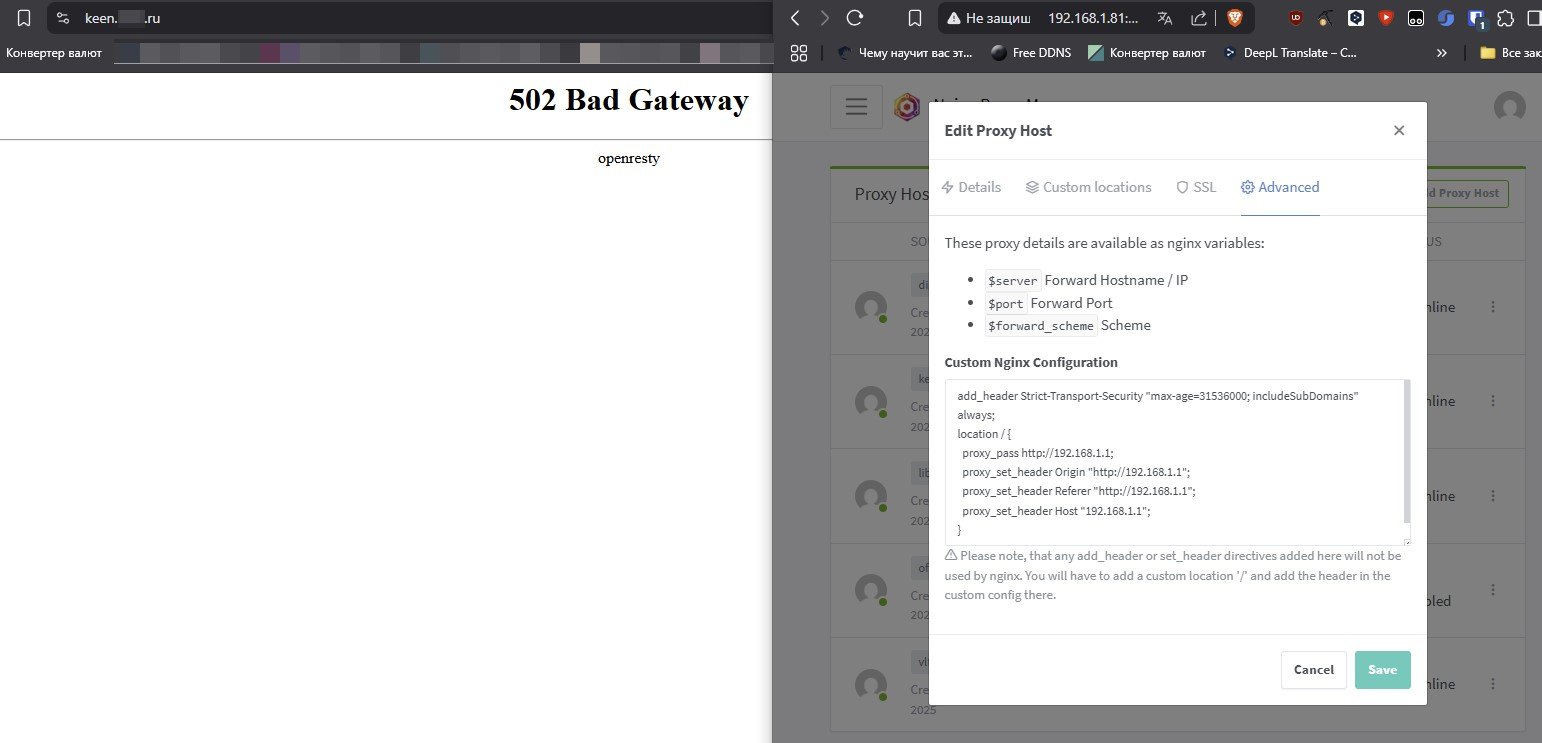Open the uBlock Origin extension icon
Viewport: 1542px width, 743px height.
1296,18
